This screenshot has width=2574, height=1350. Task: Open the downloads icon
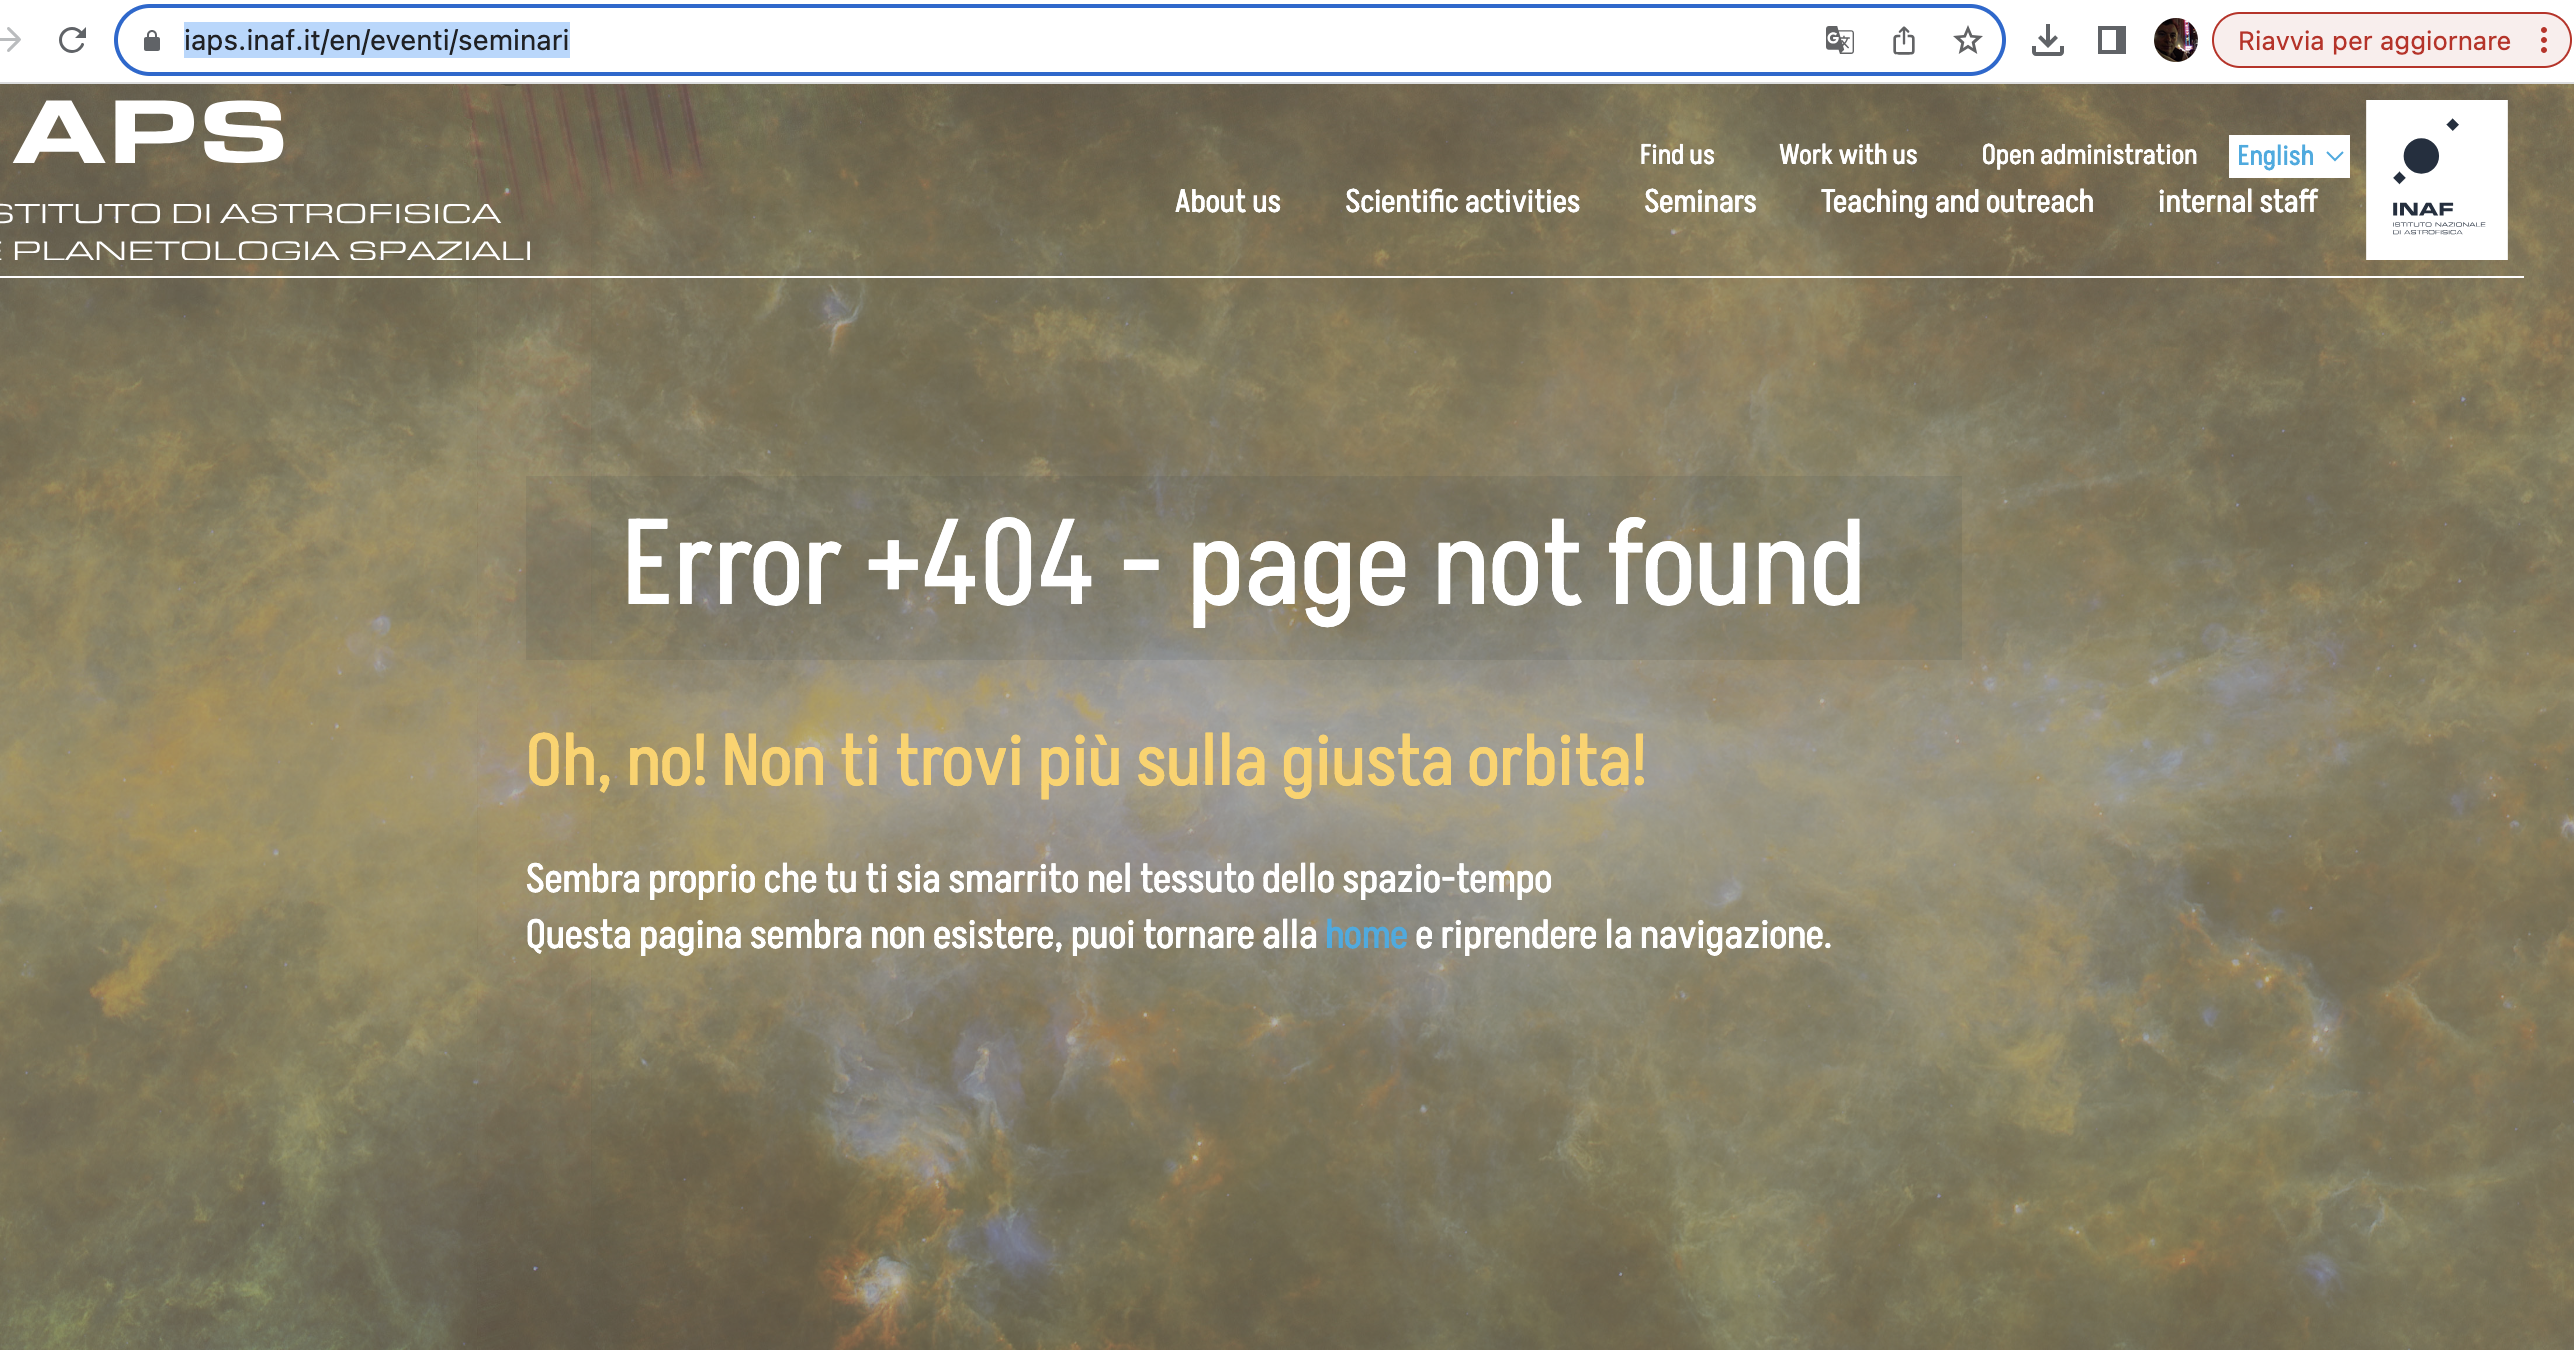click(2047, 40)
